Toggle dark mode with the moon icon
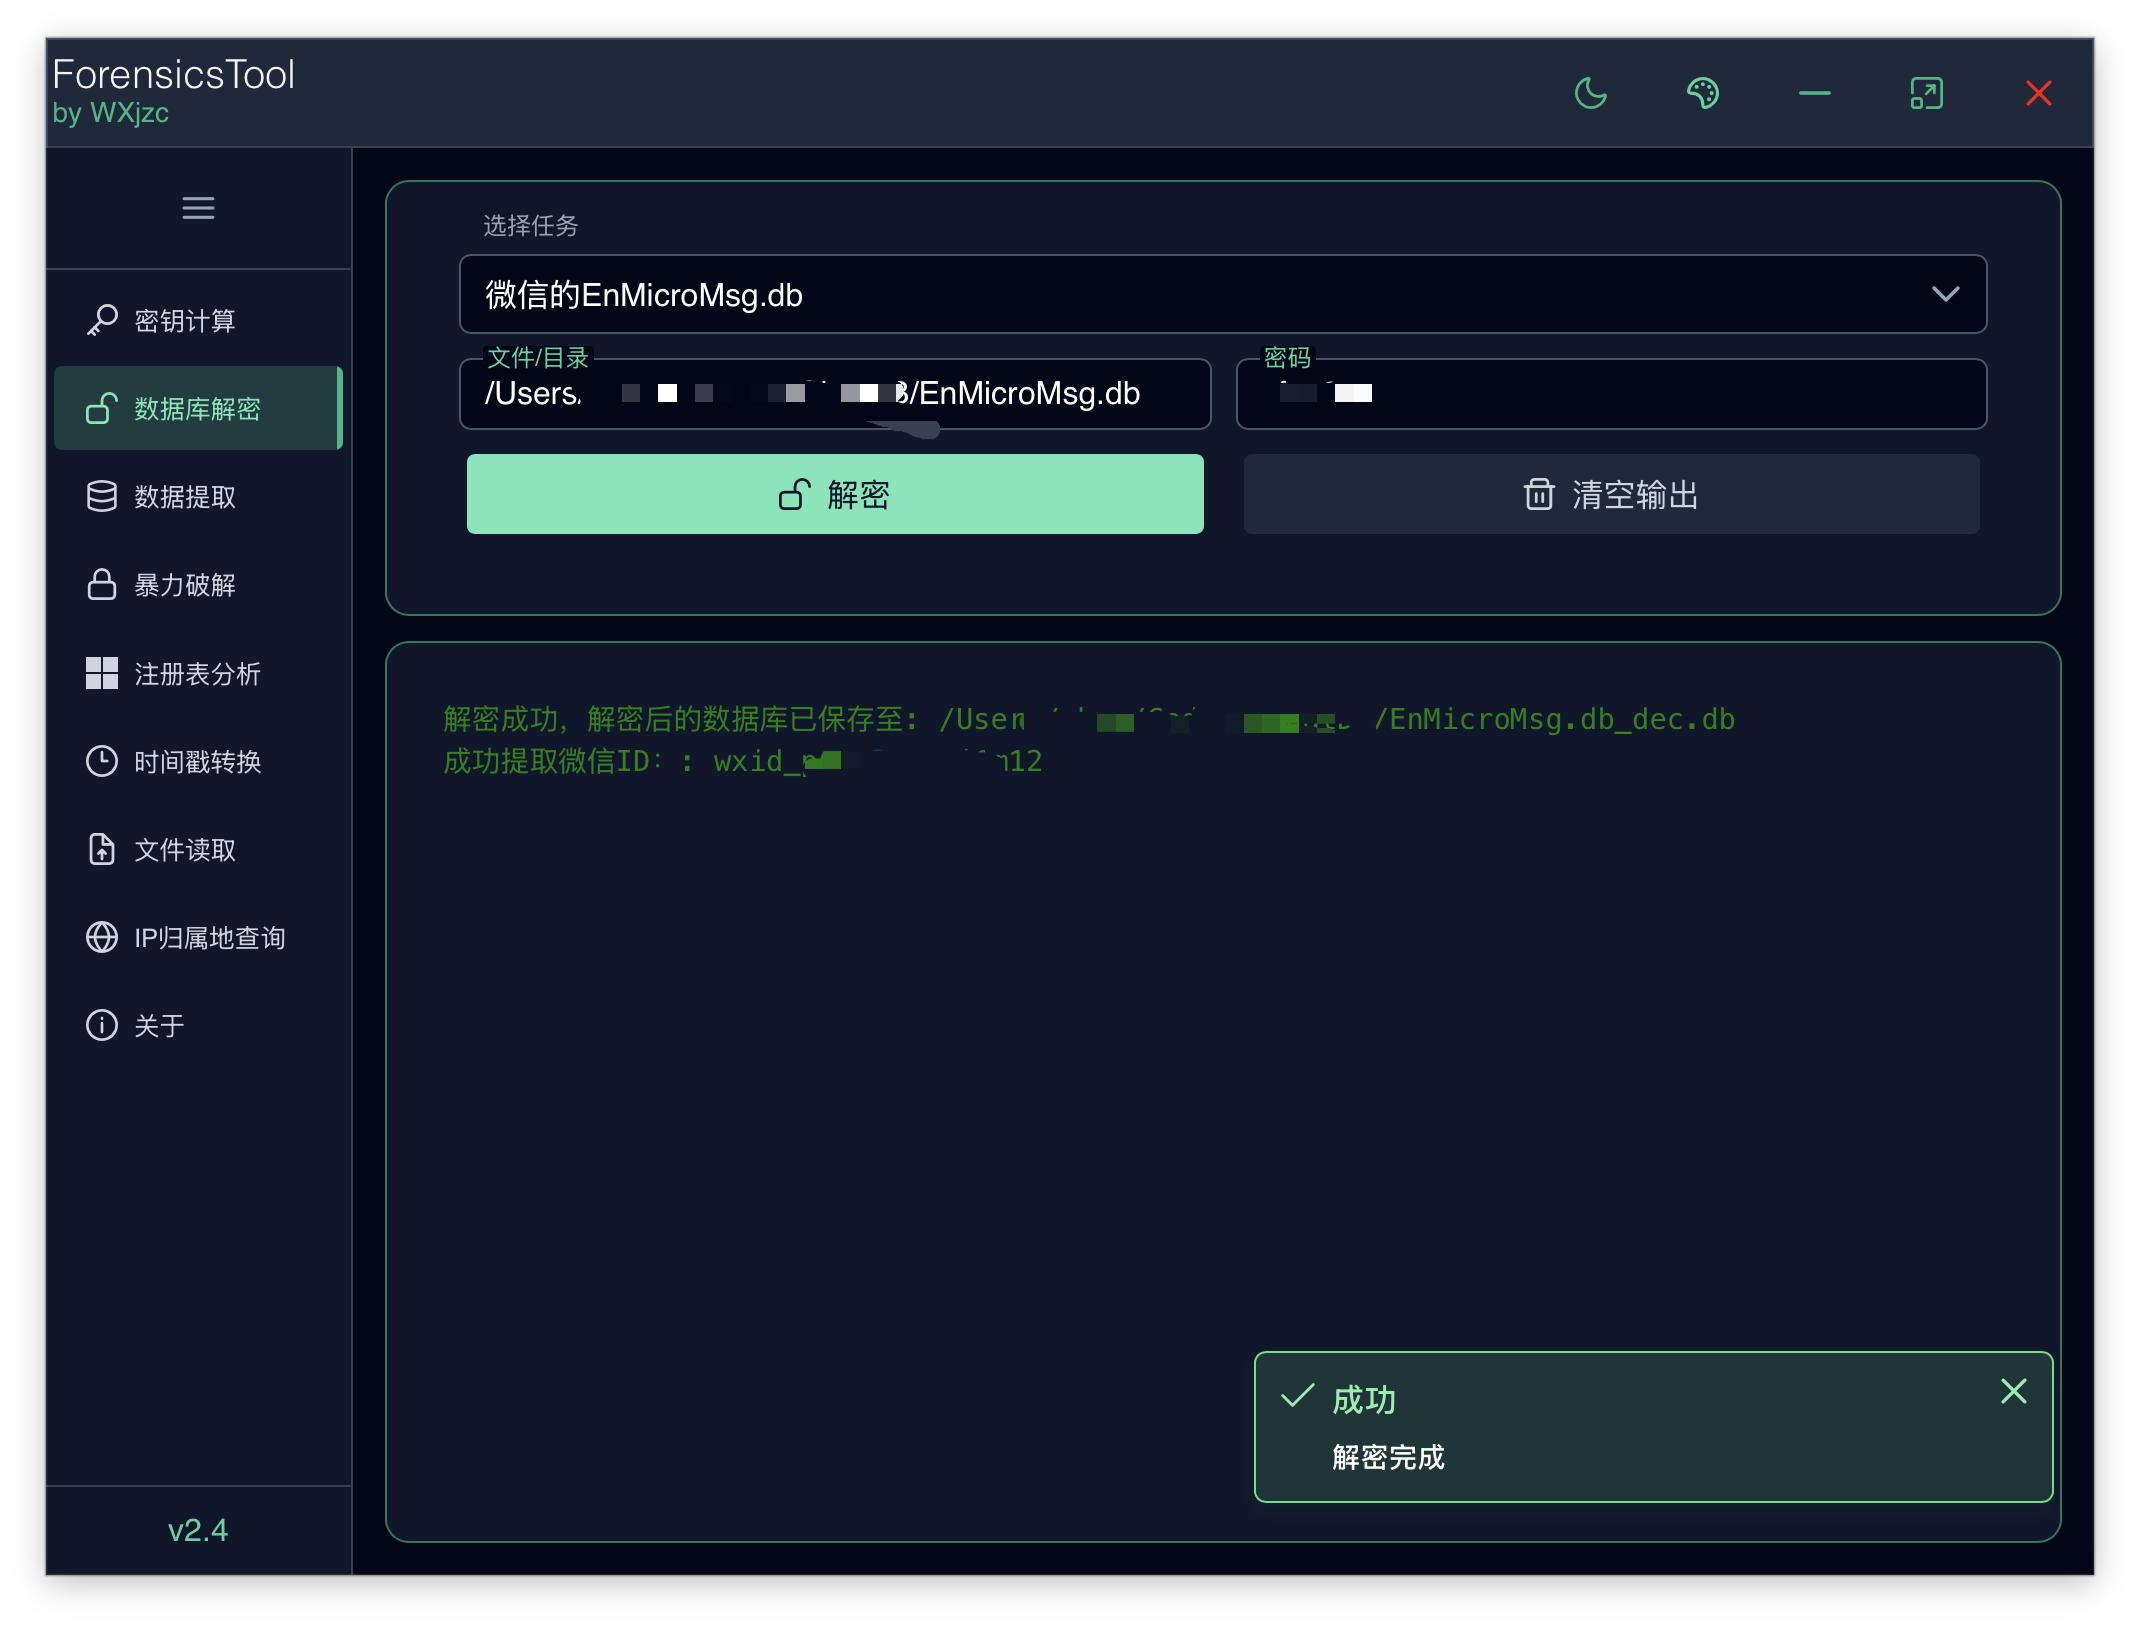The height and width of the screenshot is (1628, 2140). coord(1590,93)
